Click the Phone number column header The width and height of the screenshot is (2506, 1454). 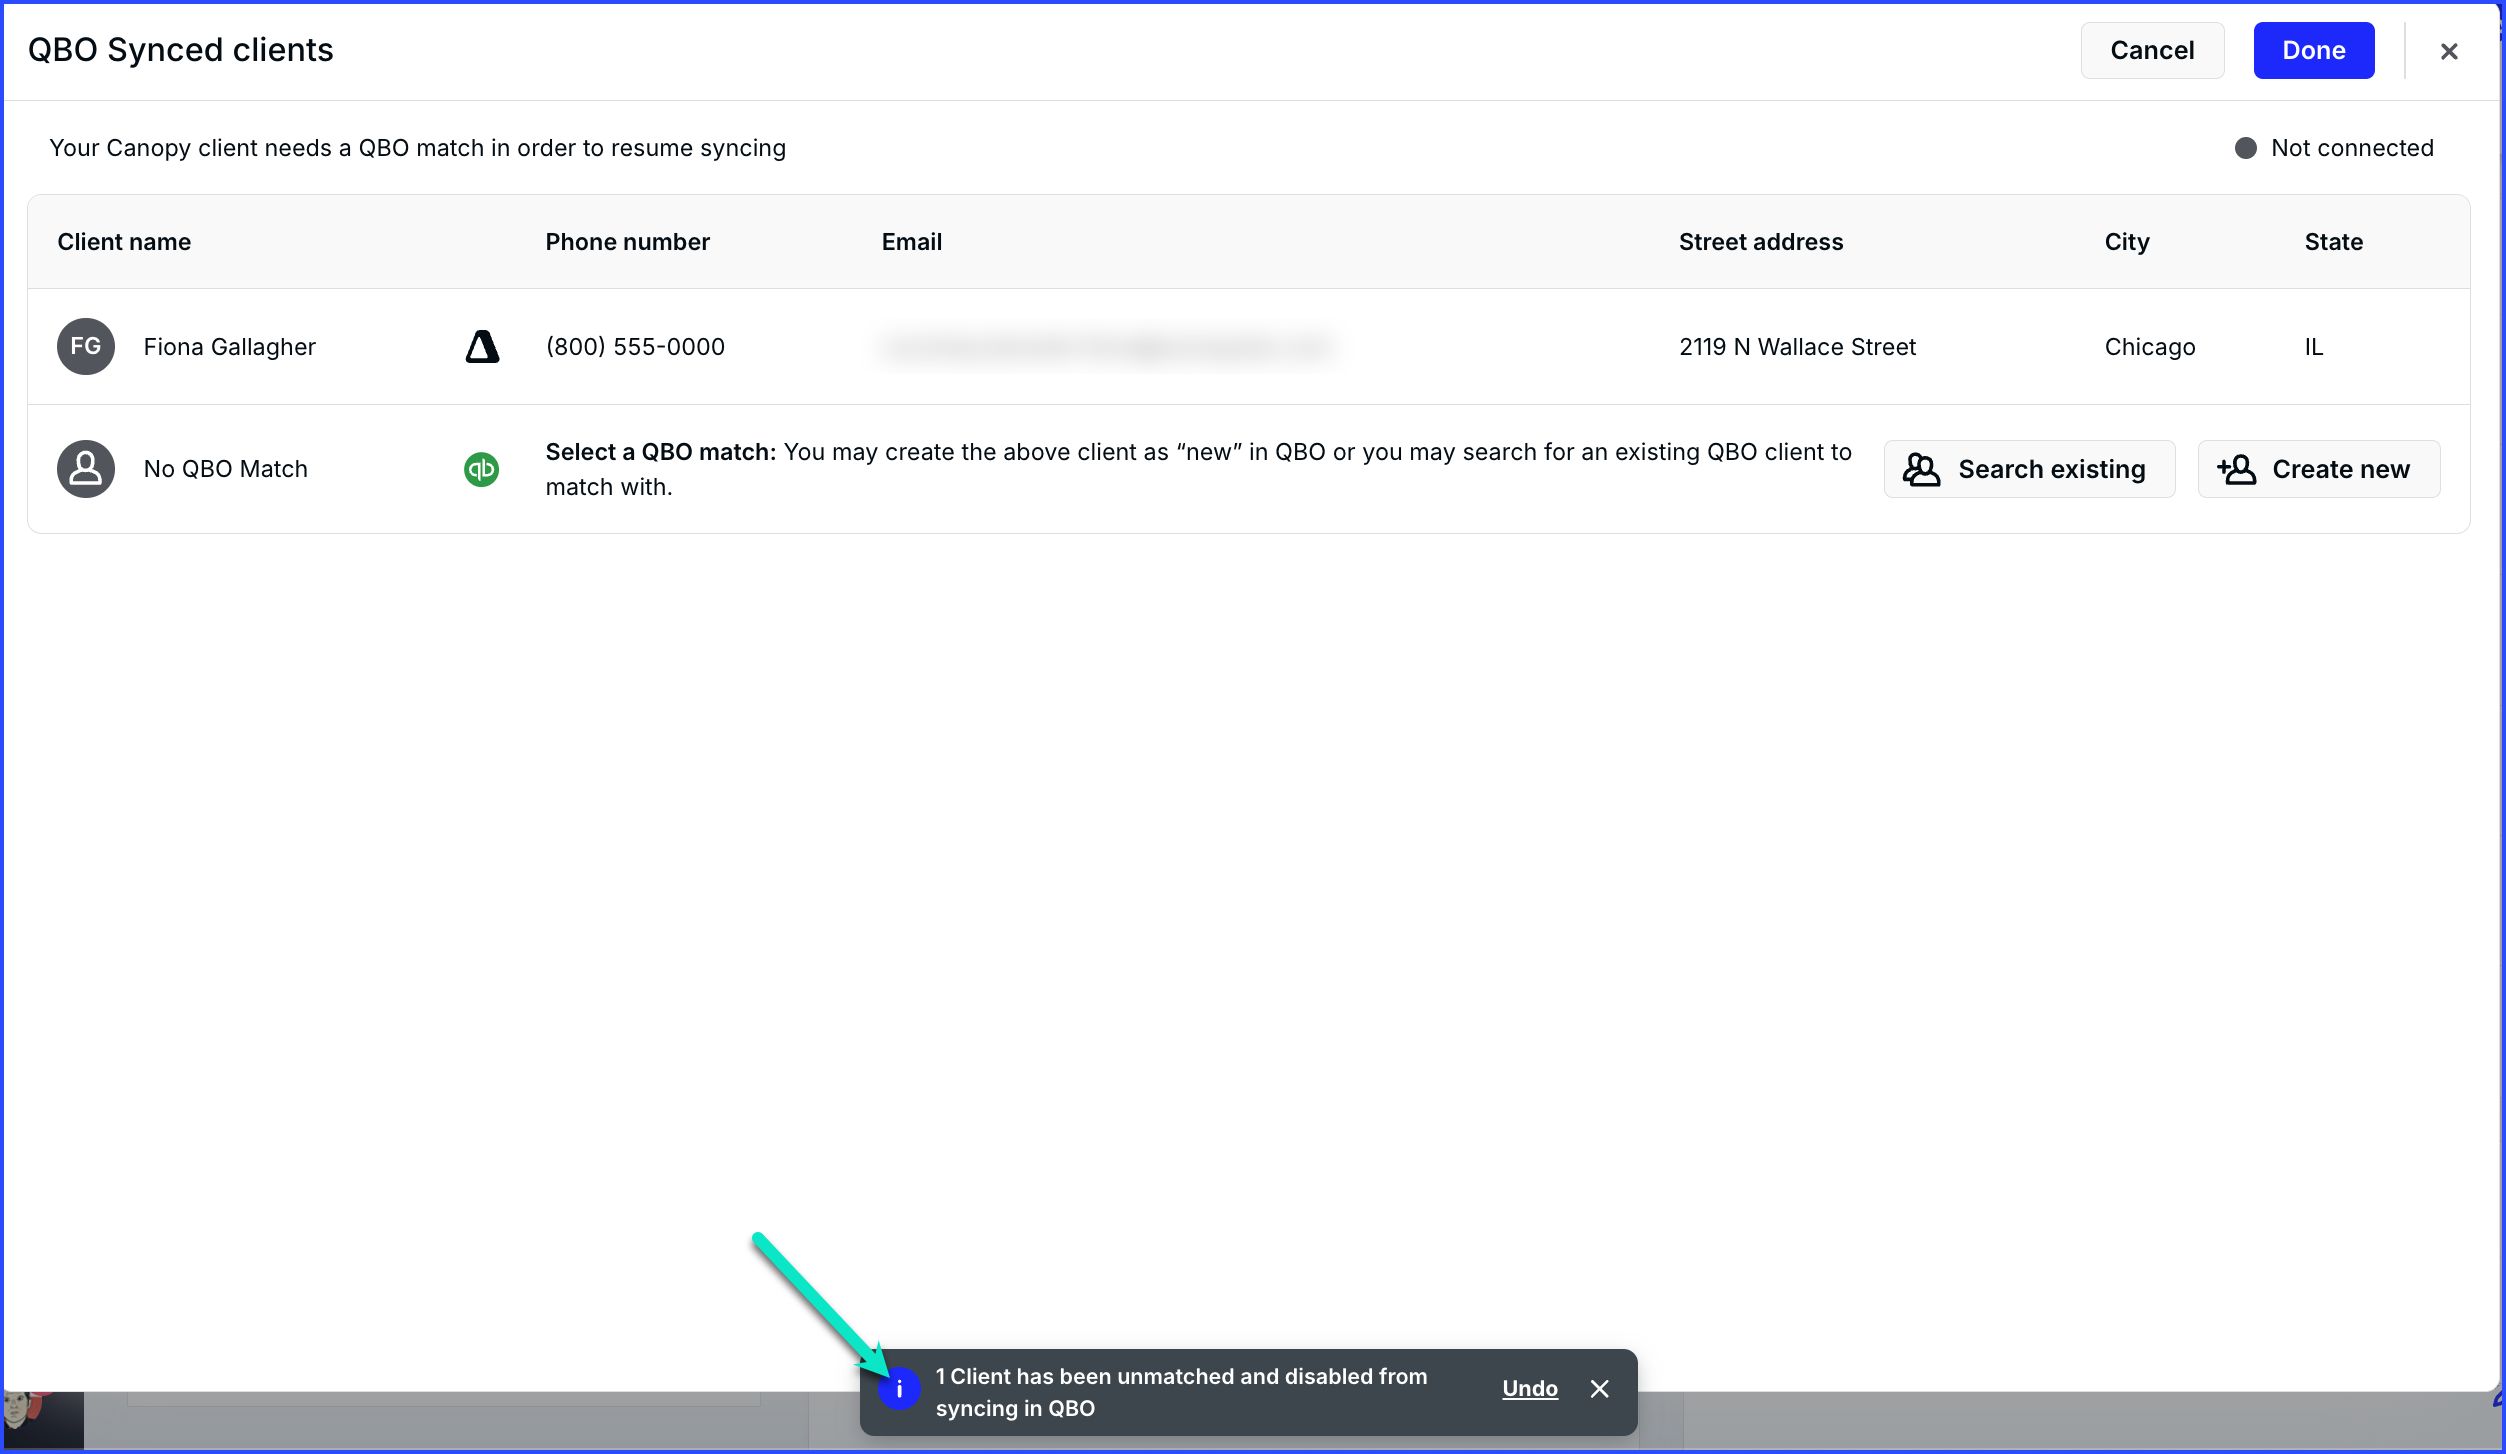[x=628, y=242]
